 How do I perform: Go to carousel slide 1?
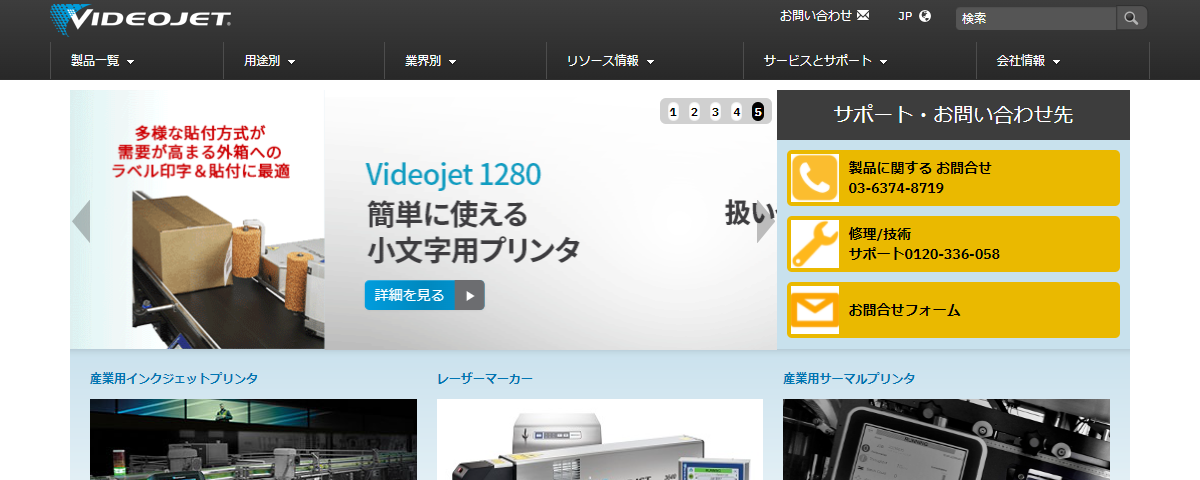pos(673,112)
